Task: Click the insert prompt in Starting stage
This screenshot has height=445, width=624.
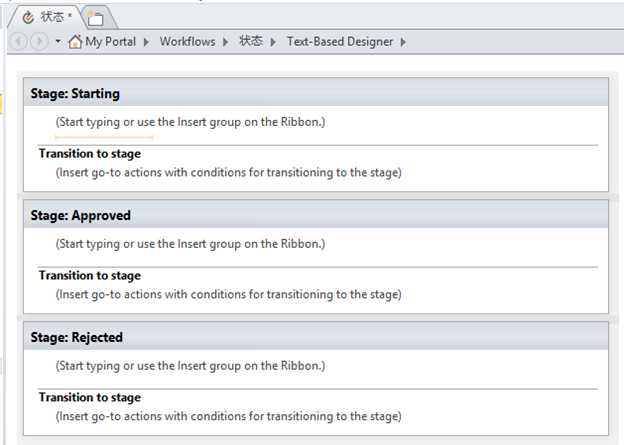Action: tap(190, 122)
